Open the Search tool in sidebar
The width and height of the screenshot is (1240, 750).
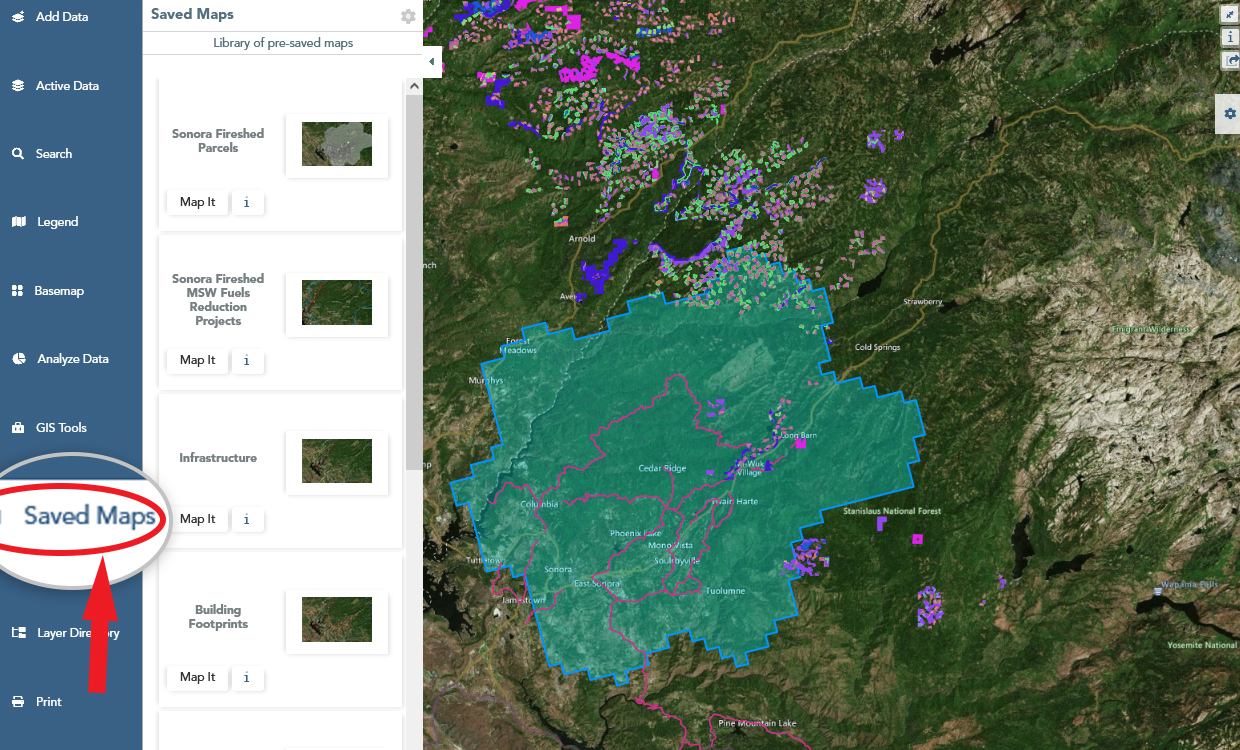click(42, 154)
